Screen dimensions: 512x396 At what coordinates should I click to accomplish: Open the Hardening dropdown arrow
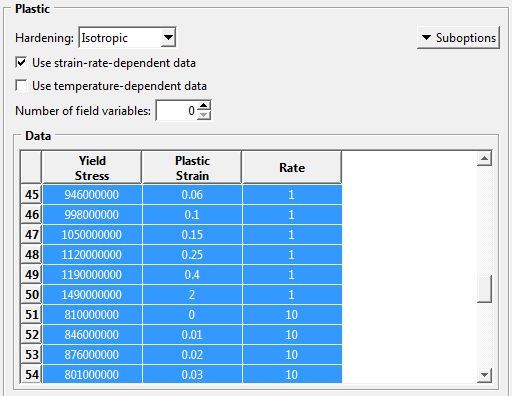168,38
